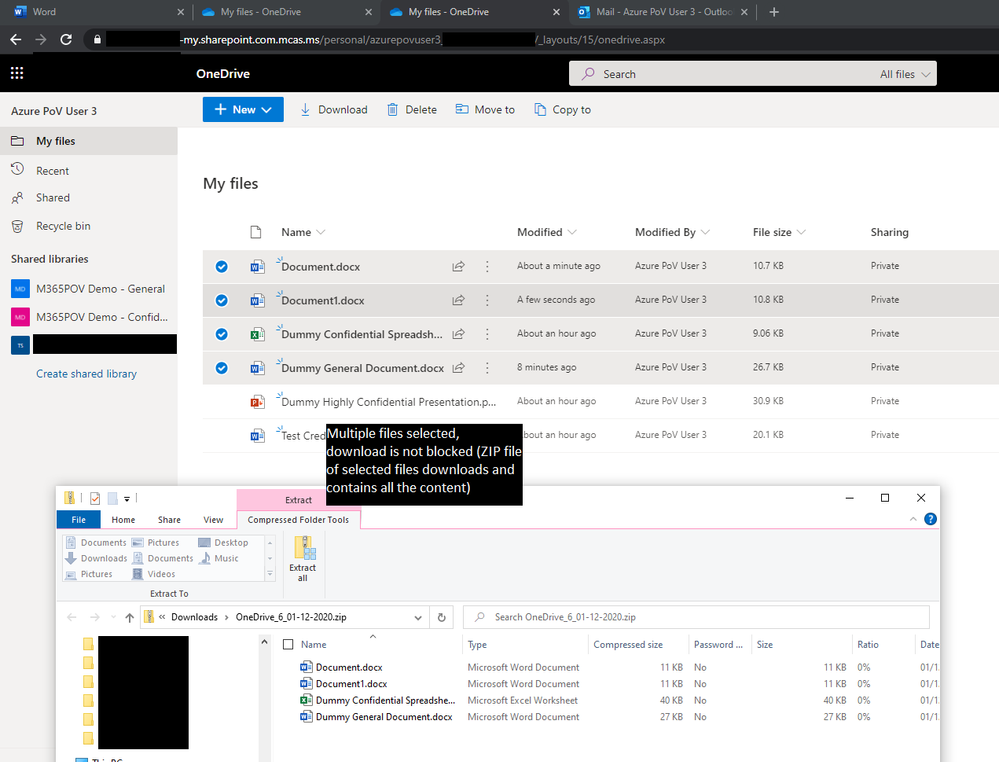Deselect Document1.docx checkmark
Screen dimensions: 999x762
[222, 300]
